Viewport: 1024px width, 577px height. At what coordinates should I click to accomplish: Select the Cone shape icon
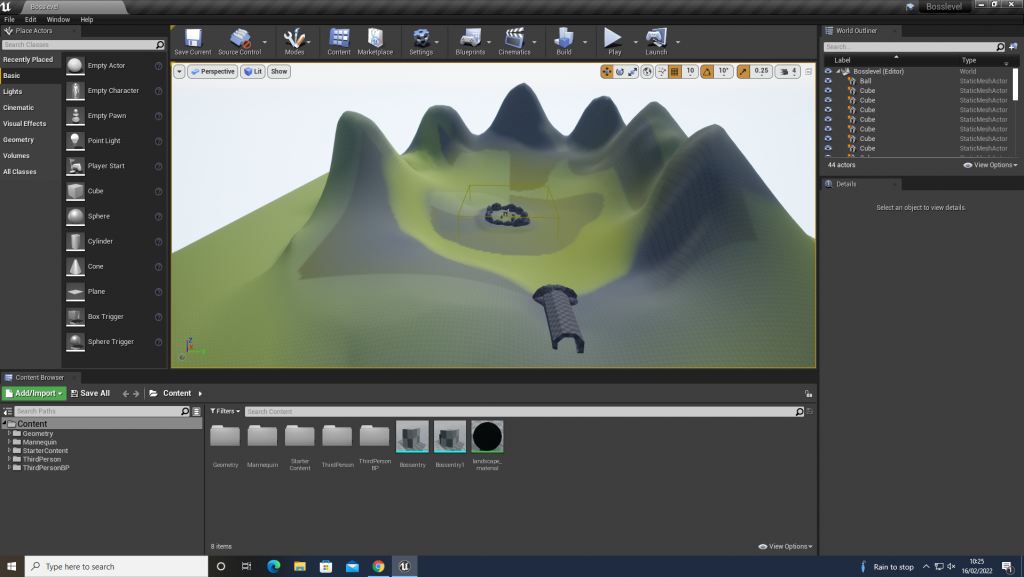pos(75,266)
